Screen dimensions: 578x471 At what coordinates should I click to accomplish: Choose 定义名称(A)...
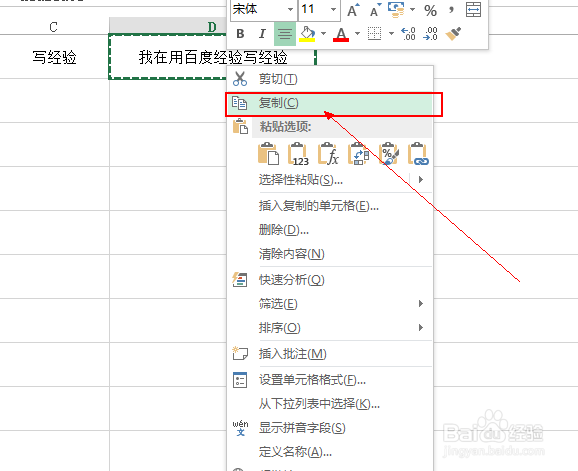tap(295, 452)
